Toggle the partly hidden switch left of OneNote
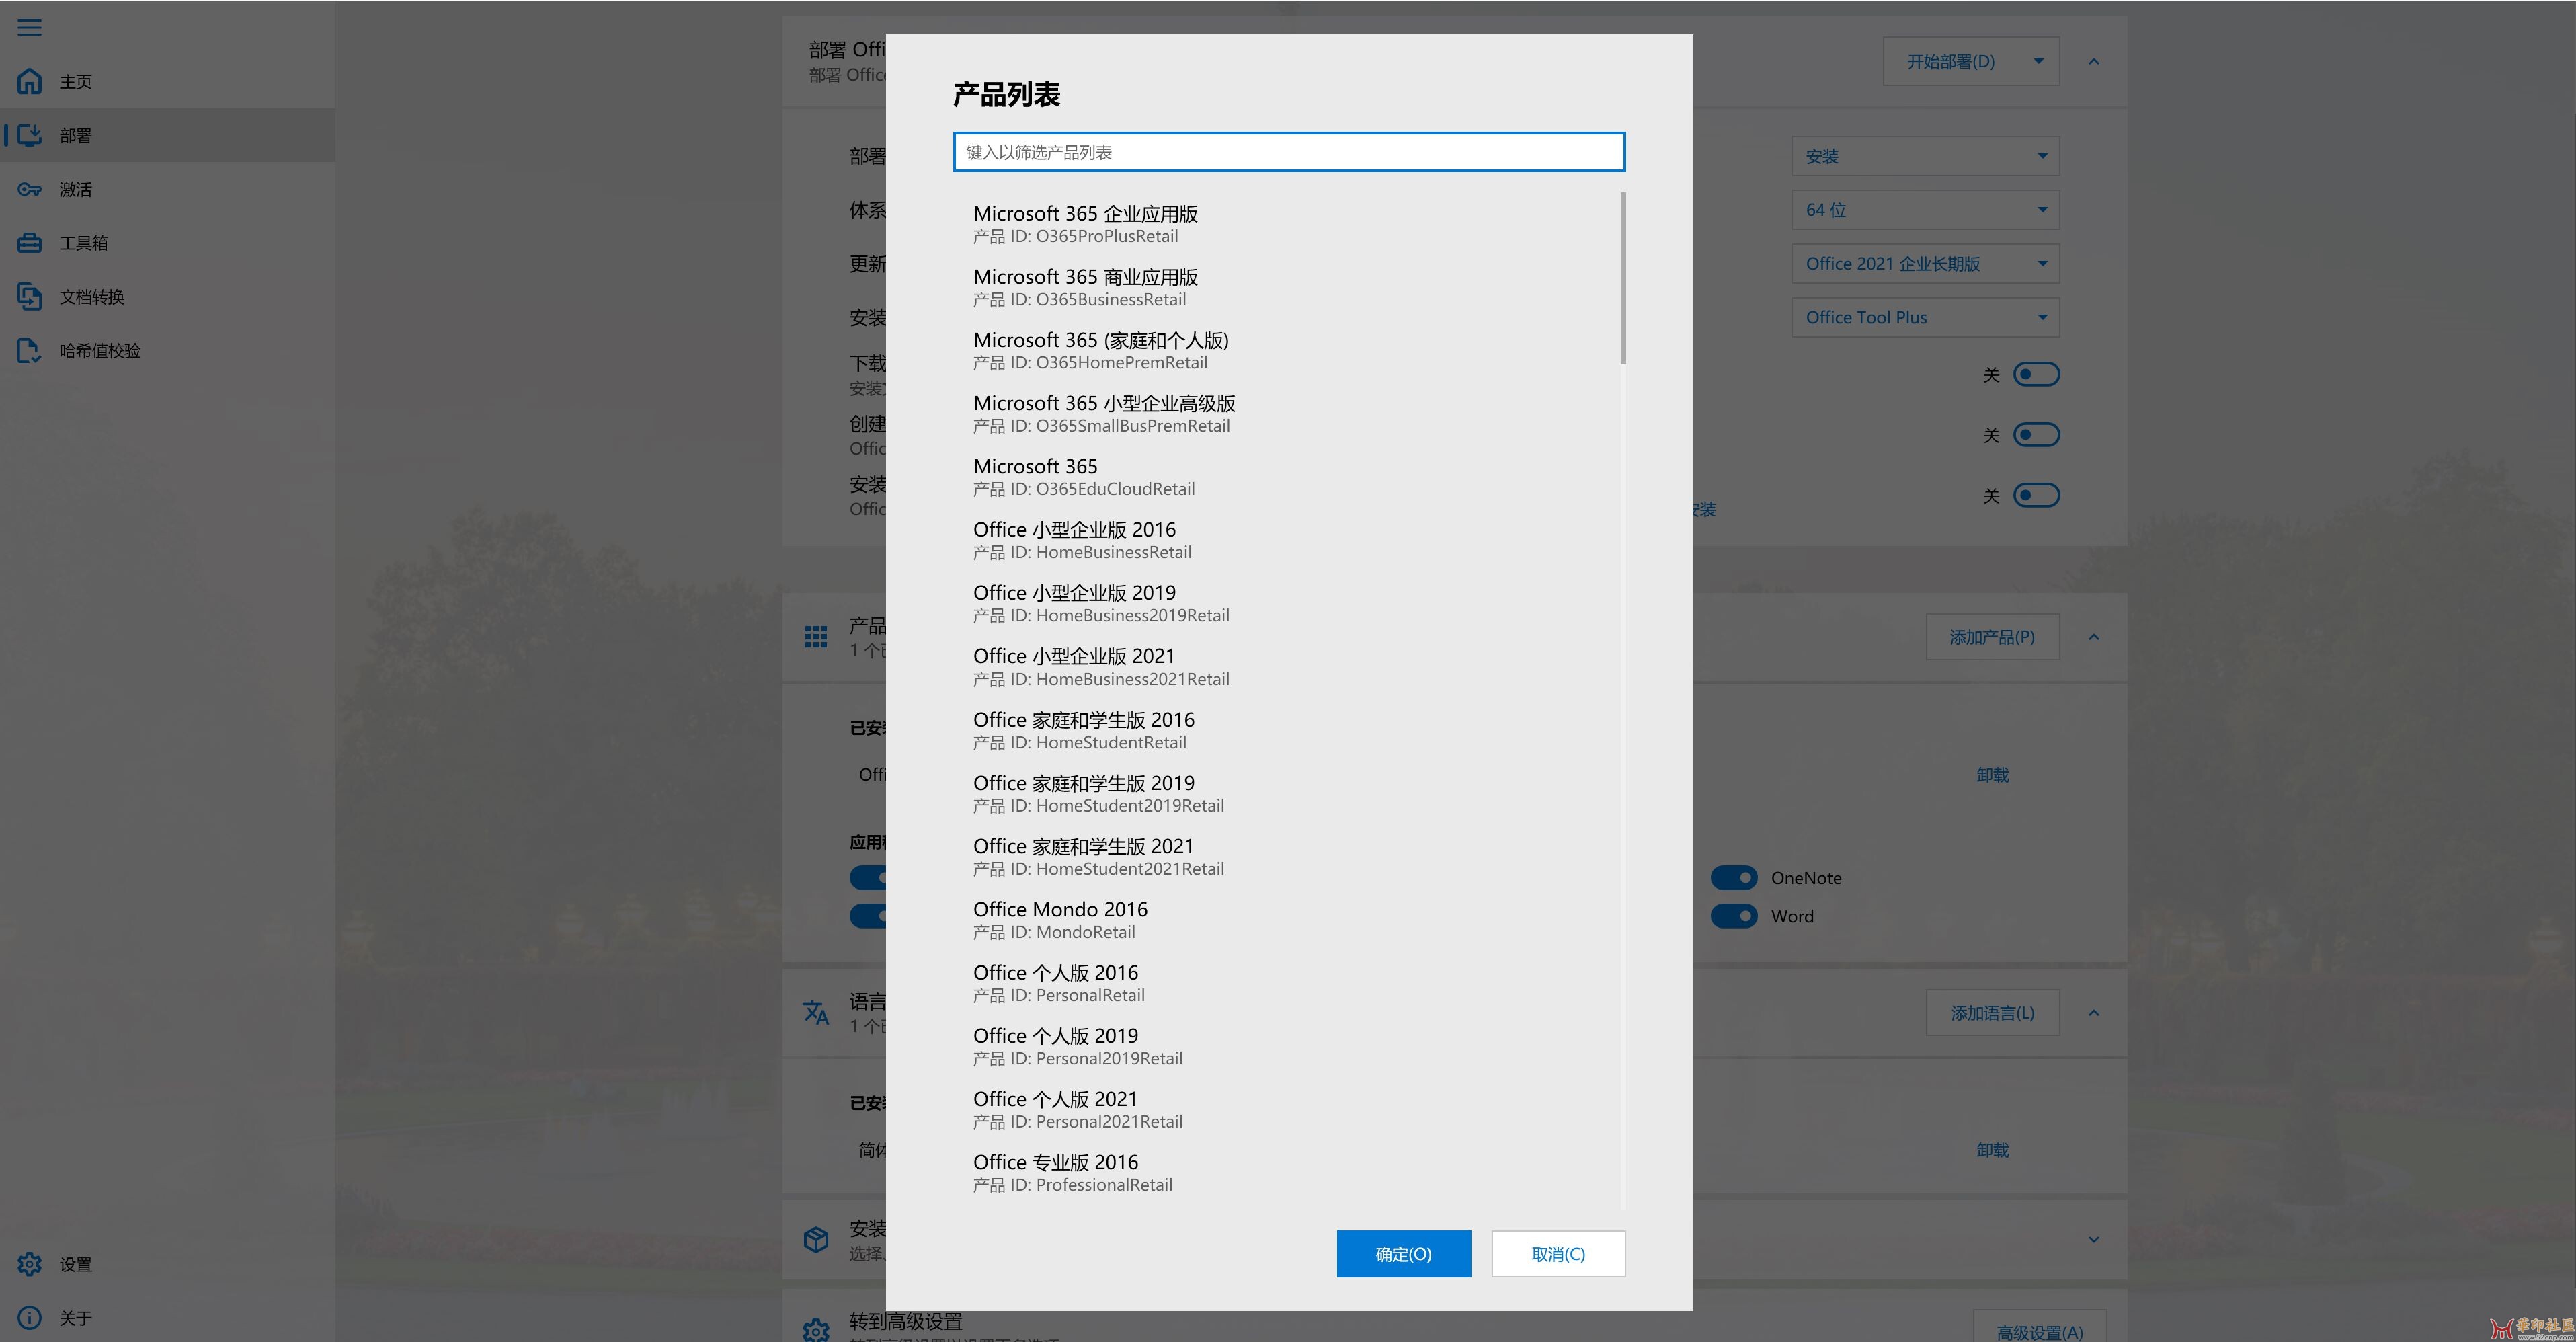This screenshot has height=1342, width=2576. (x=868, y=878)
